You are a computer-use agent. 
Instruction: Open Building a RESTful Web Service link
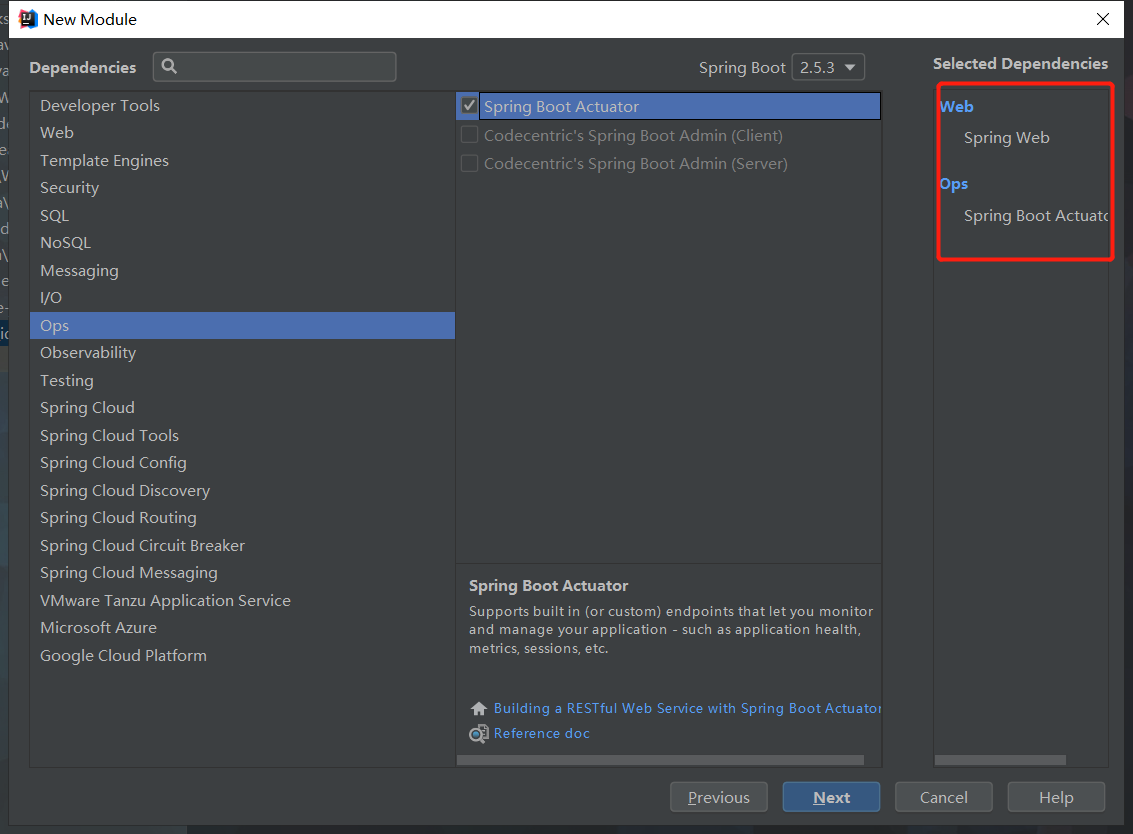click(x=686, y=708)
